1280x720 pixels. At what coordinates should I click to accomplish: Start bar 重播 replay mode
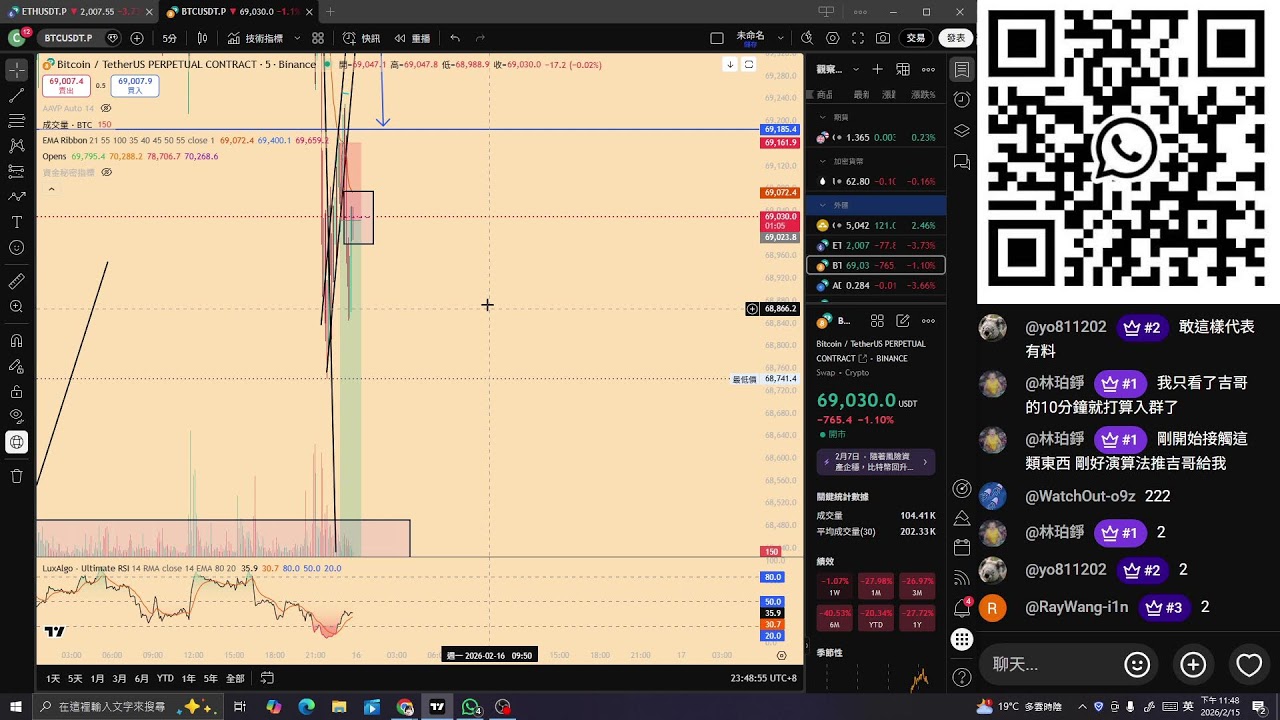(412, 38)
